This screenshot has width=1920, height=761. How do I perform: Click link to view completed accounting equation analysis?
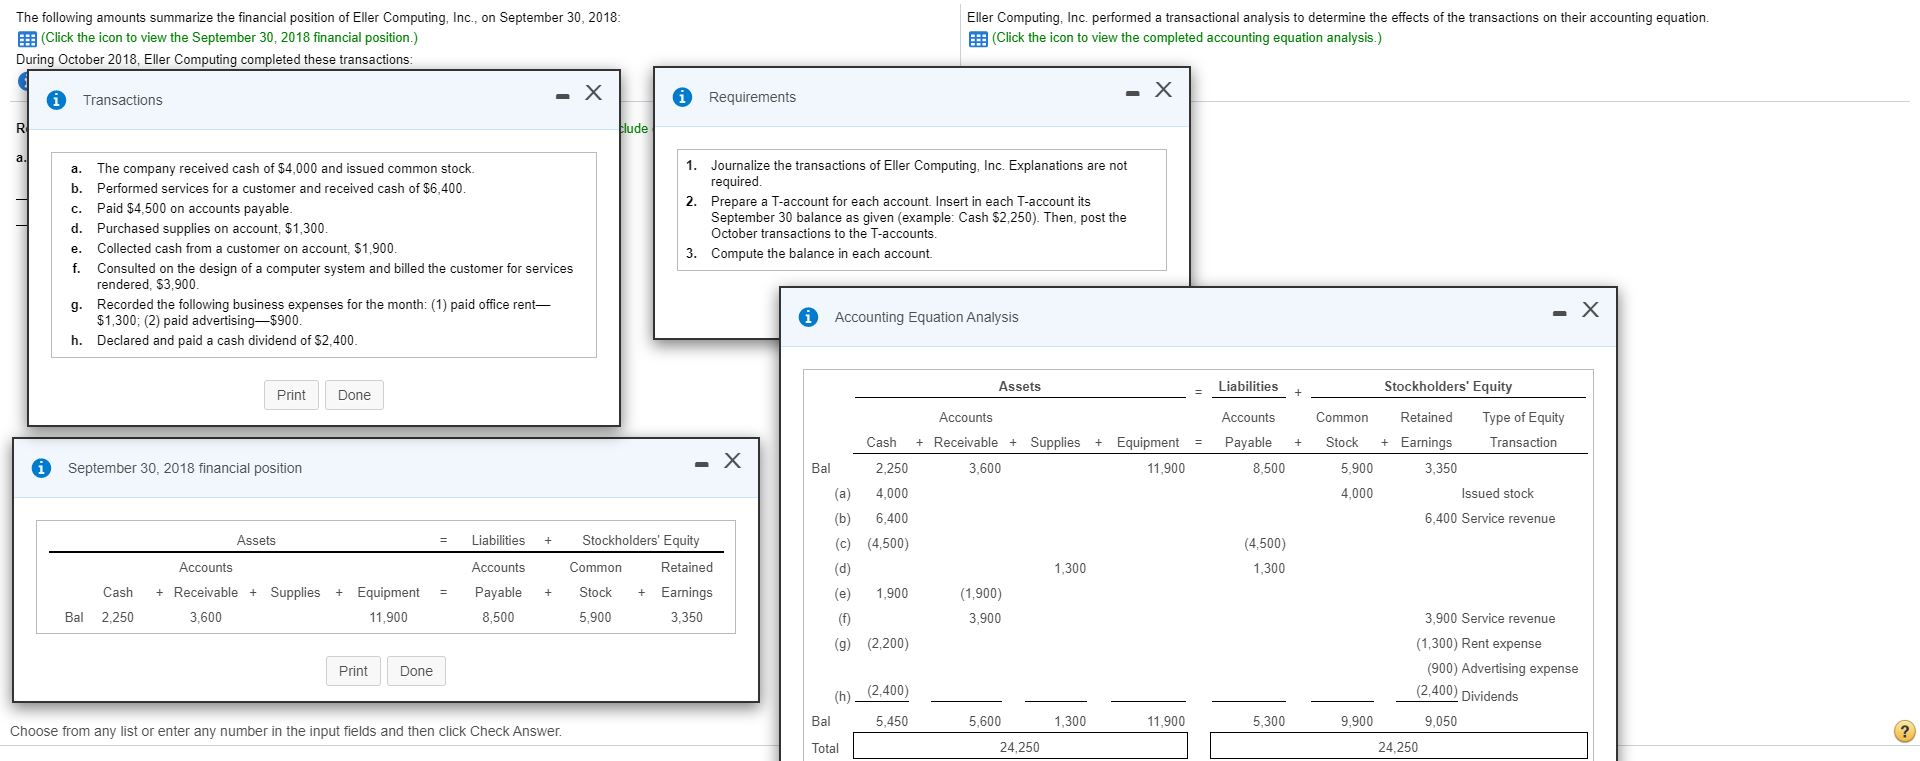coord(1187,38)
